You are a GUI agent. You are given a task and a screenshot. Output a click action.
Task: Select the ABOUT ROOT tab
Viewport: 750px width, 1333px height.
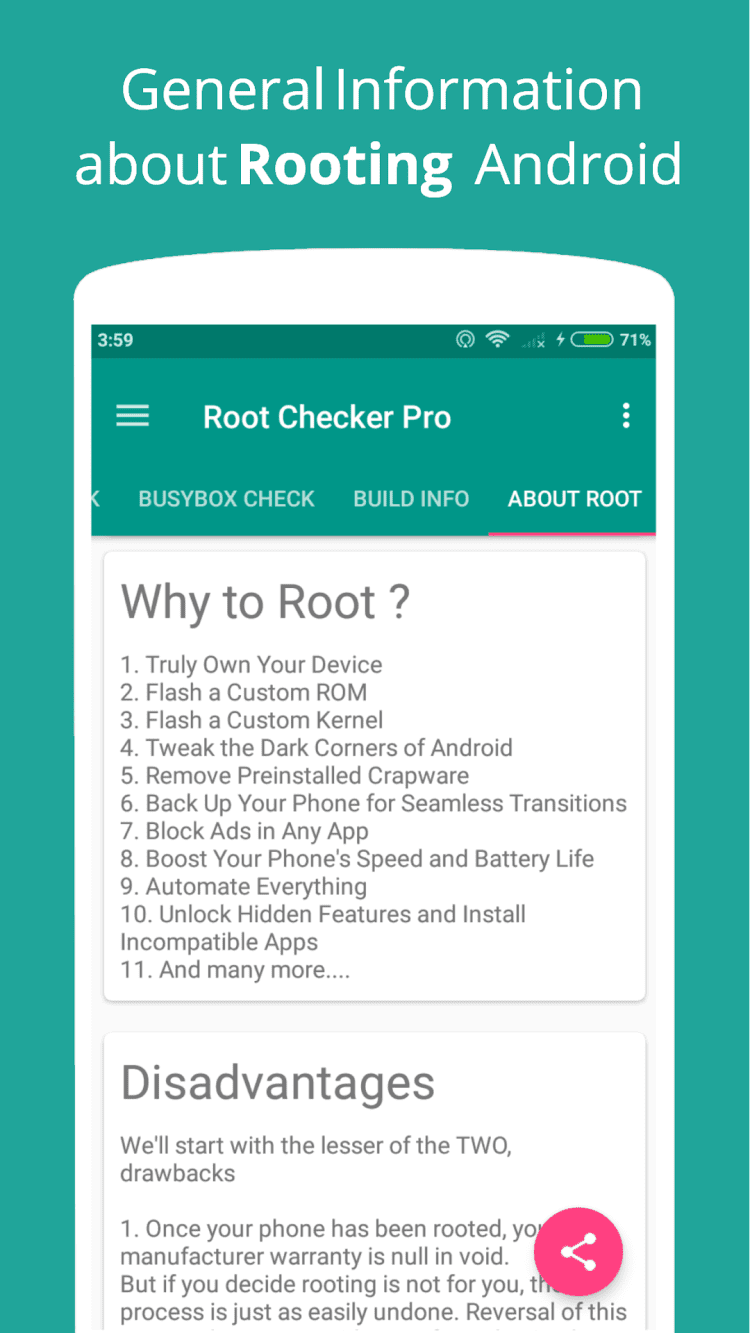(574, 499)
